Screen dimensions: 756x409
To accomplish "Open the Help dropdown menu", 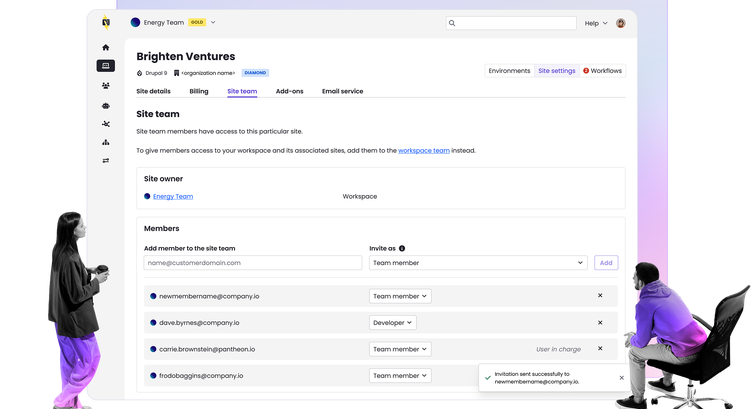I will (x=596, y=23).
